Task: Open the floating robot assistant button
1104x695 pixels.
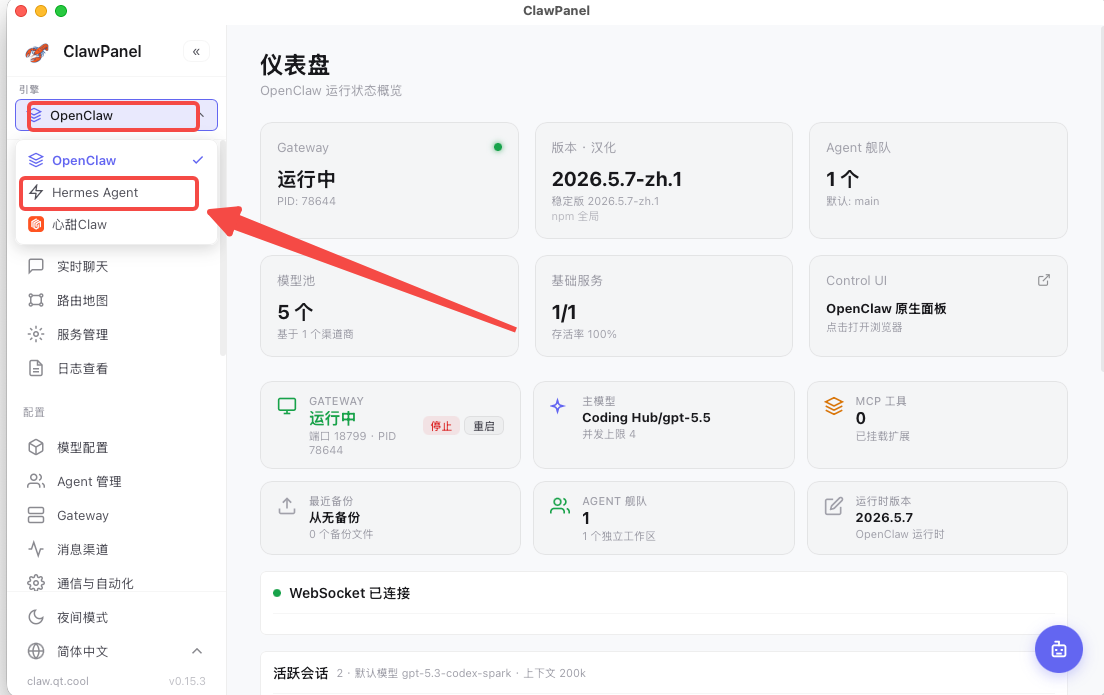Action: click(1058, 649)
